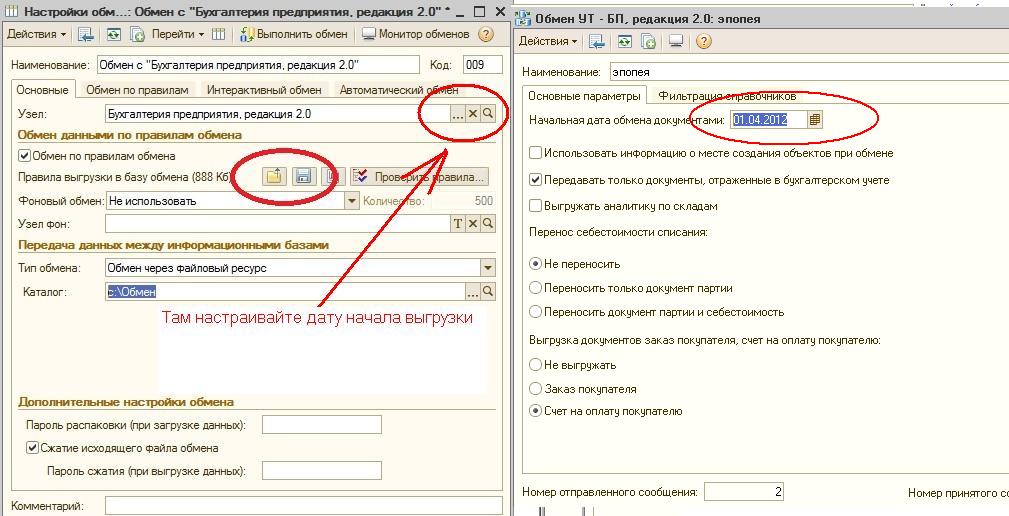Clear the Узел field with X button

click(473, 114)
